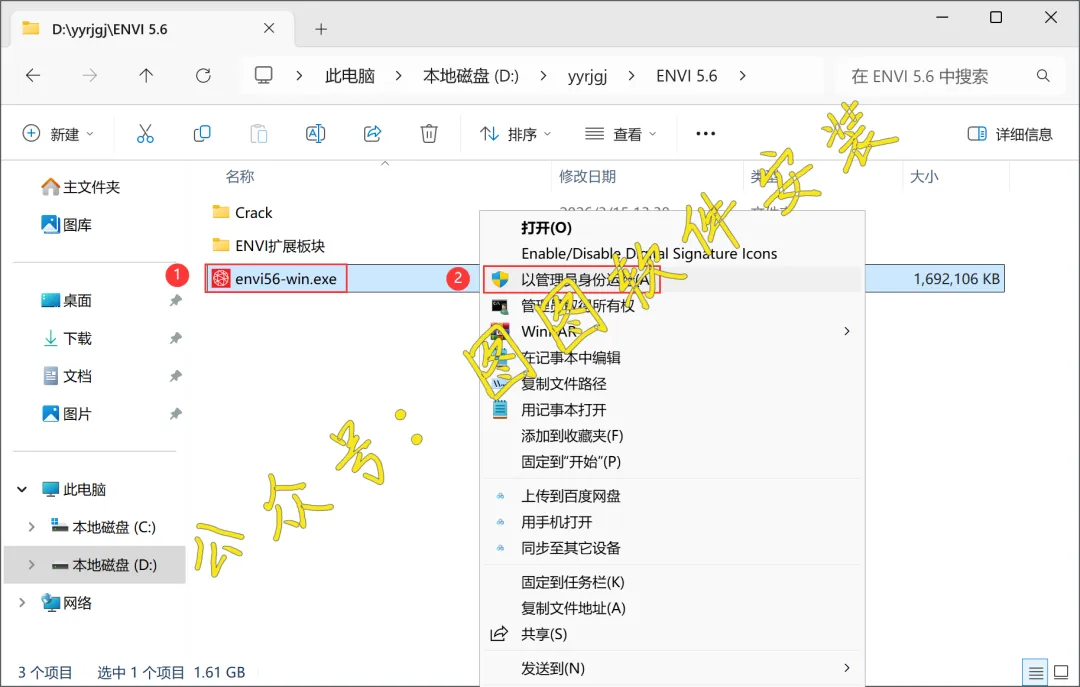
Task: Sort by 修改日期 column header
Action: [588, 176]
